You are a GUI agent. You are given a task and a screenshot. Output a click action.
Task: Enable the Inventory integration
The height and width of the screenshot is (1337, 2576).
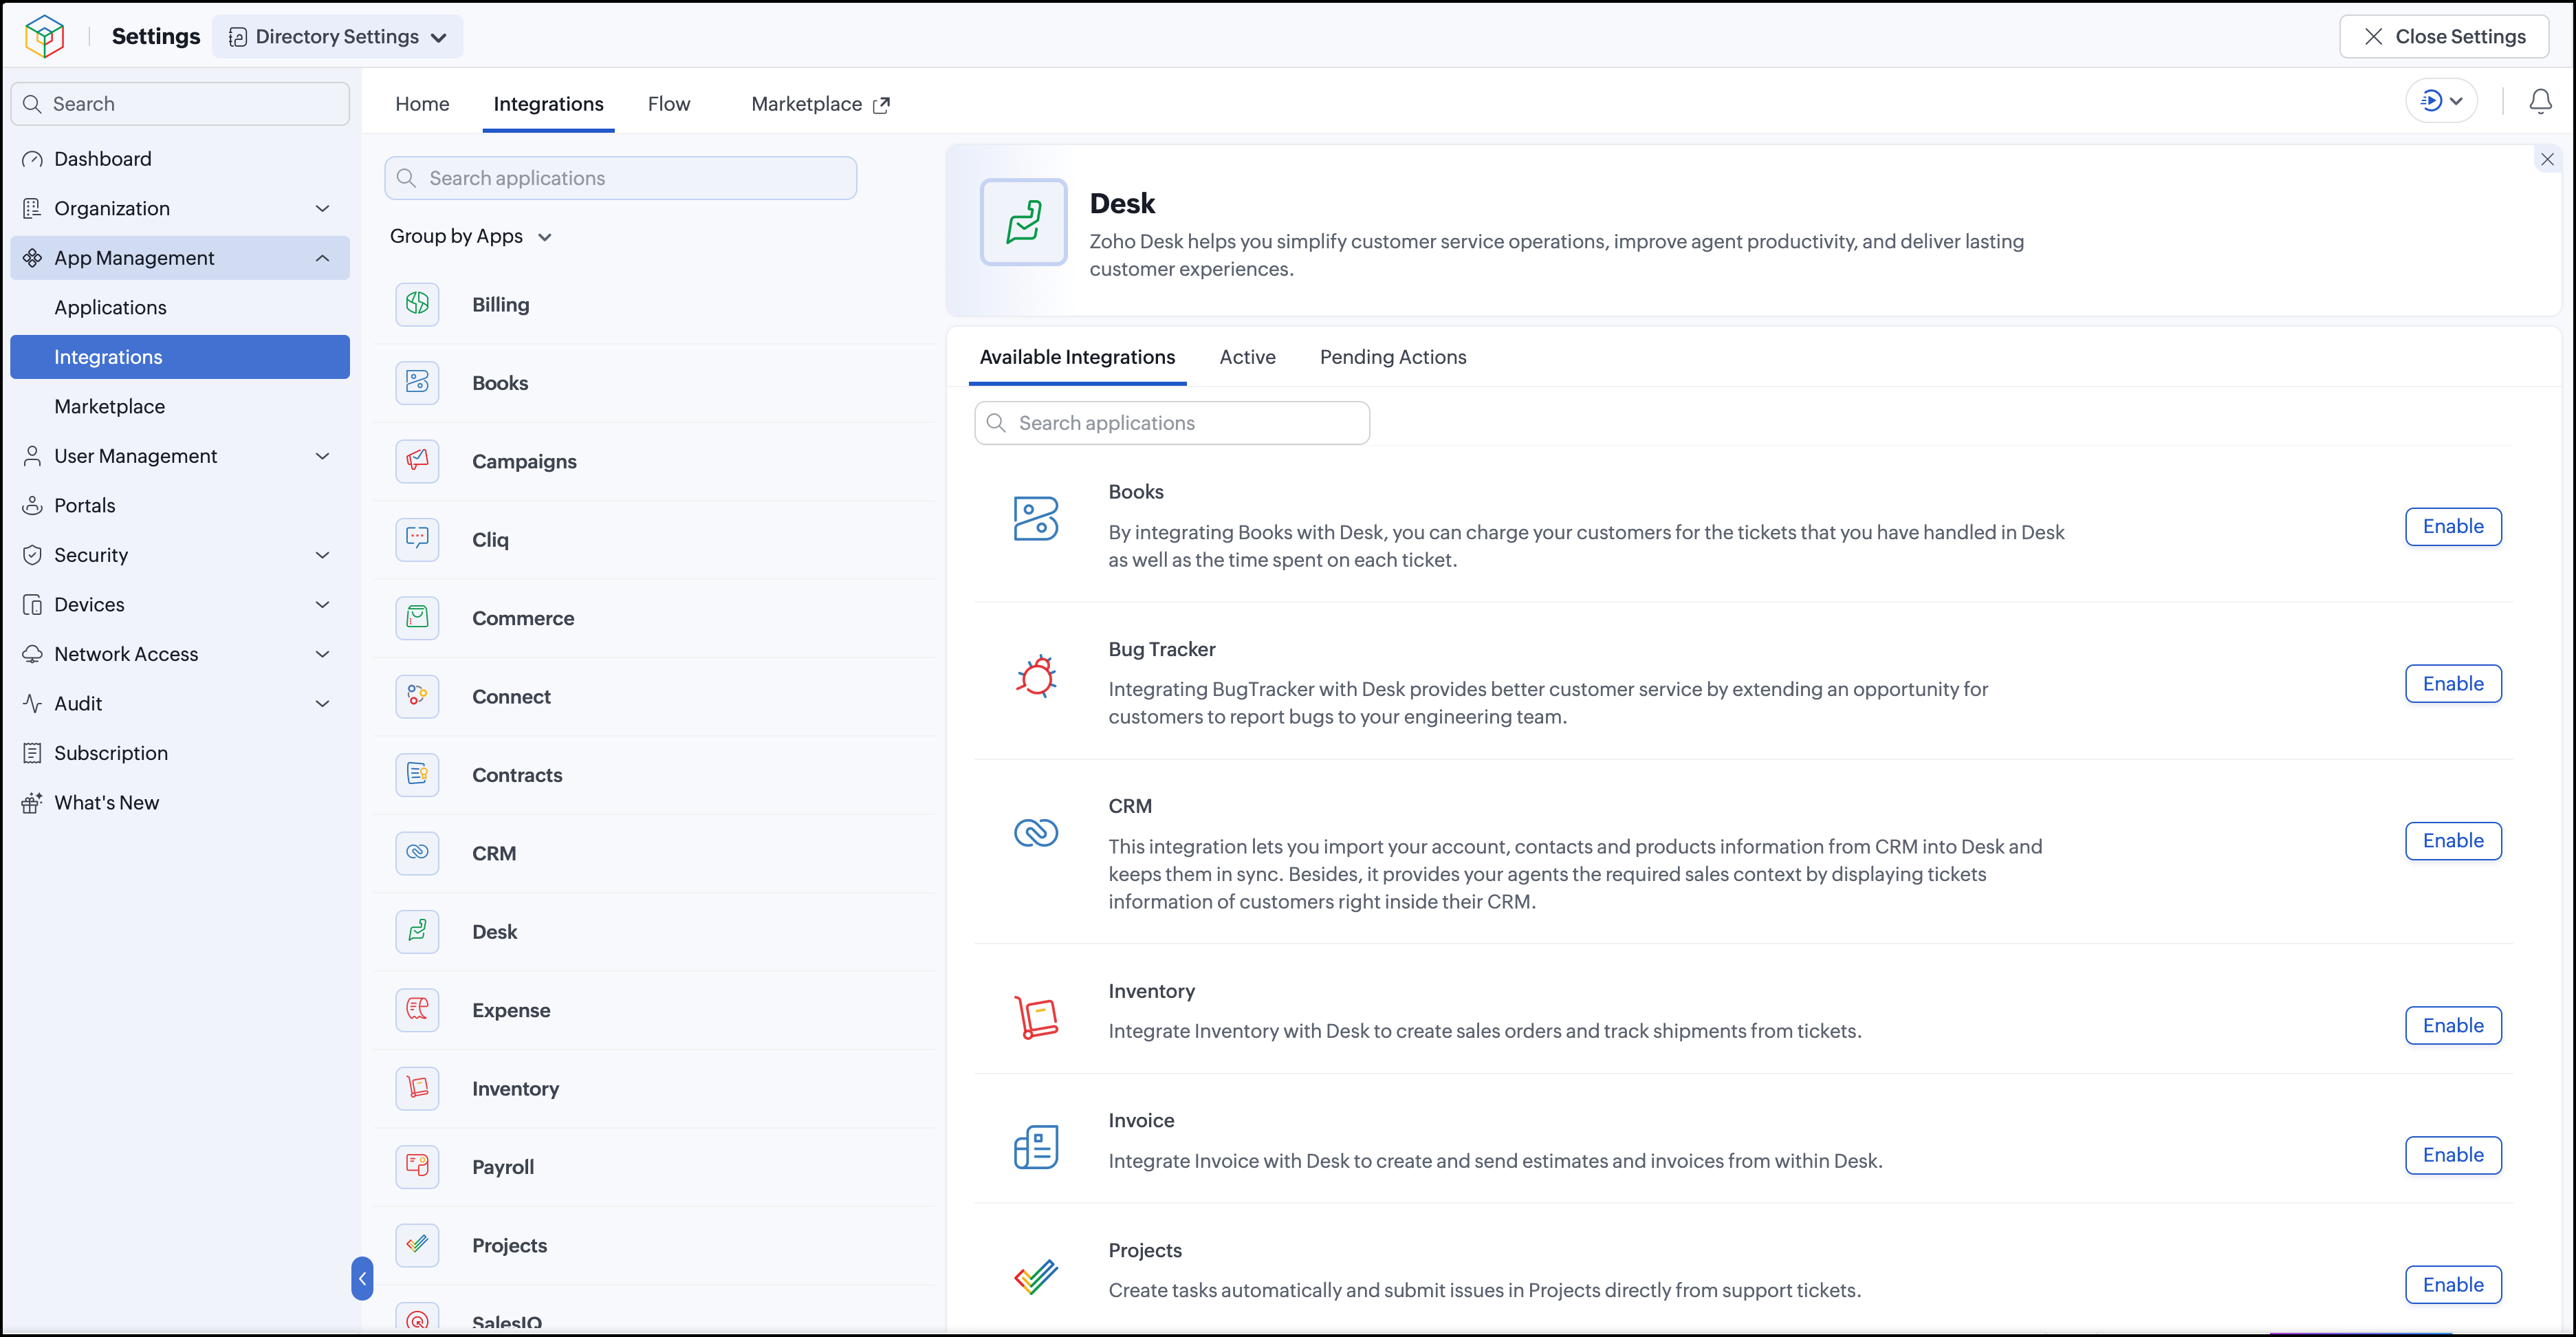pos(2453,1026)
